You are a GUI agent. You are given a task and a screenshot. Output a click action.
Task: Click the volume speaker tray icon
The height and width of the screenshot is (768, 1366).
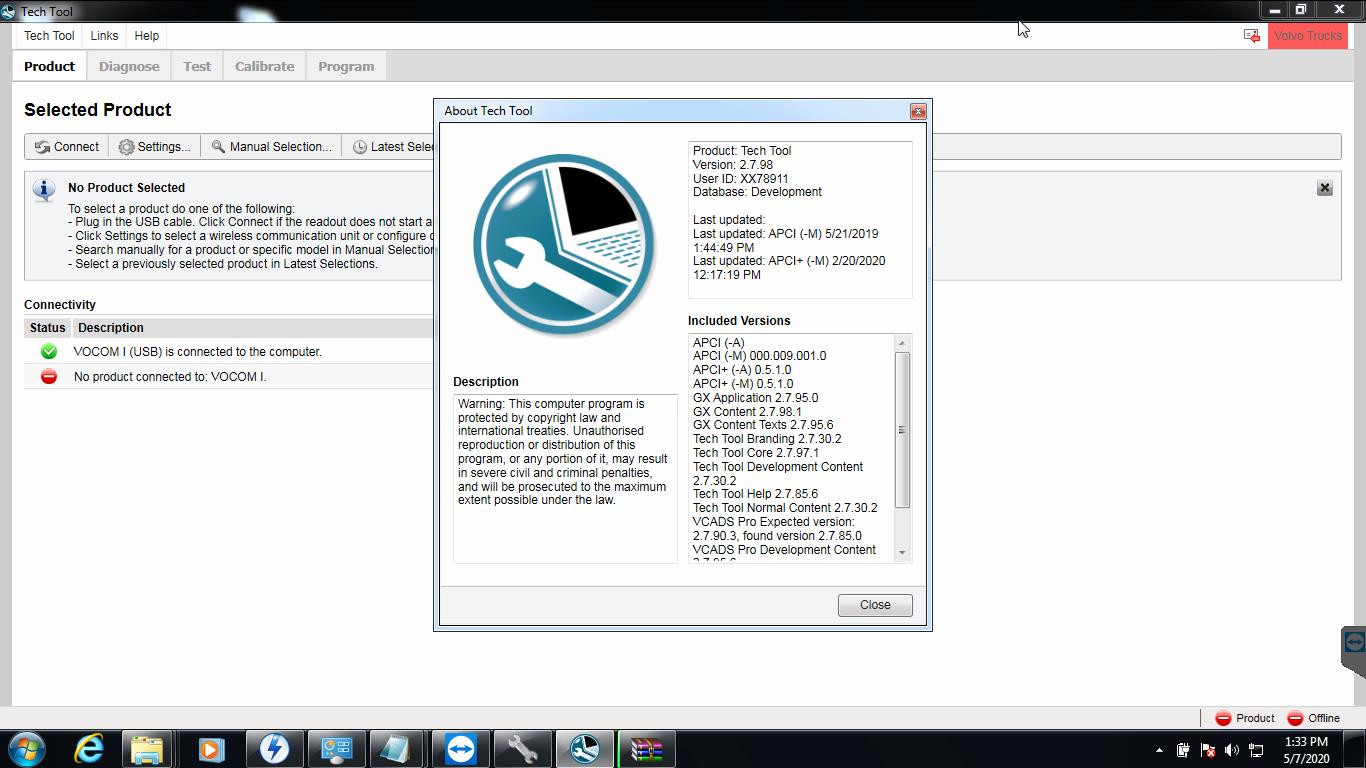[1231, 750]
